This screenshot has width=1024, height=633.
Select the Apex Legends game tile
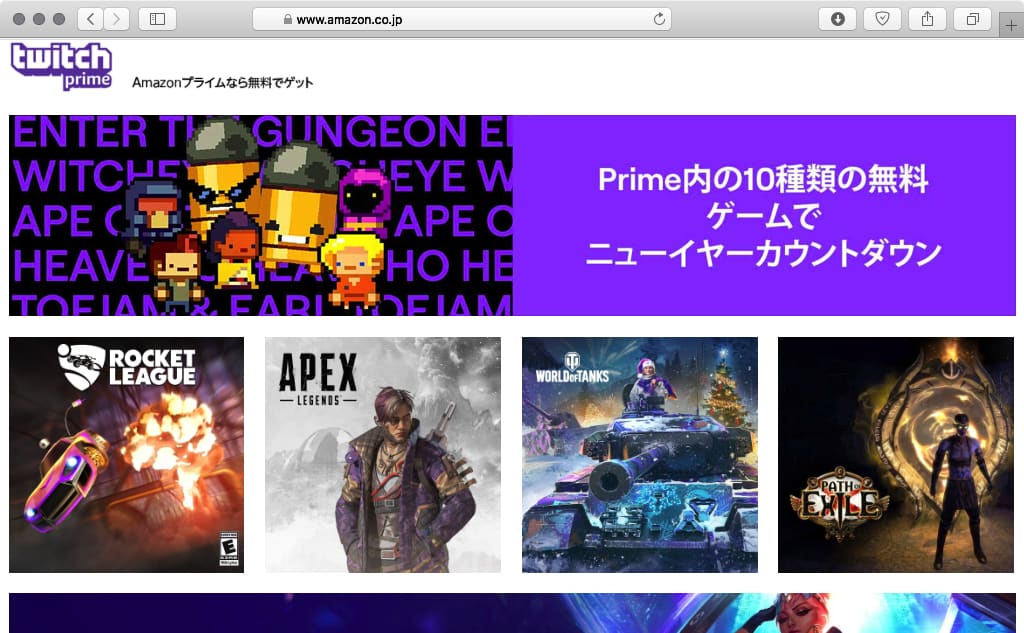[x=382, y=455]
